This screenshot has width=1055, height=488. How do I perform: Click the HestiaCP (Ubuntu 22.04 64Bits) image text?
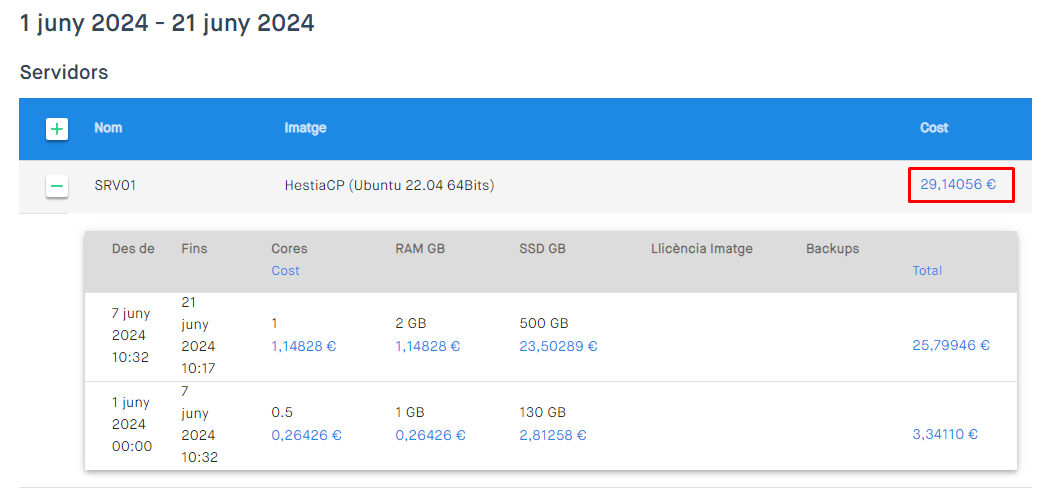[x=390, y=185]
